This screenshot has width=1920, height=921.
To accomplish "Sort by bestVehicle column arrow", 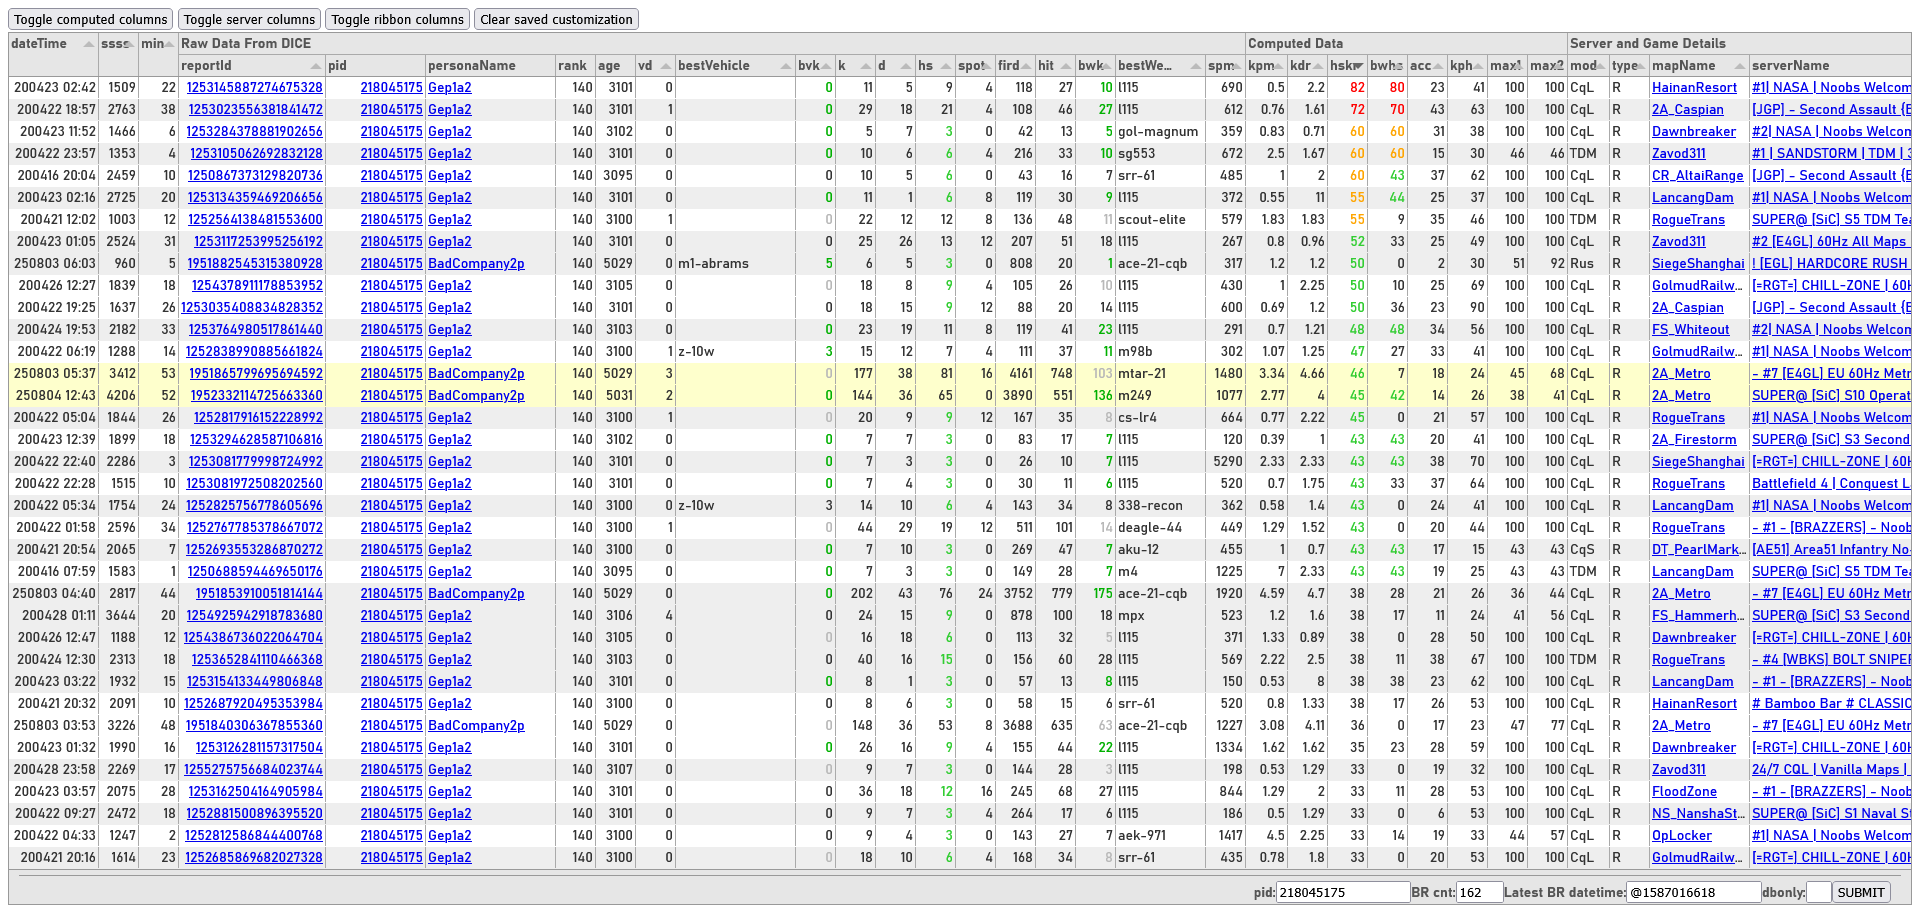I will coord(786,66).
